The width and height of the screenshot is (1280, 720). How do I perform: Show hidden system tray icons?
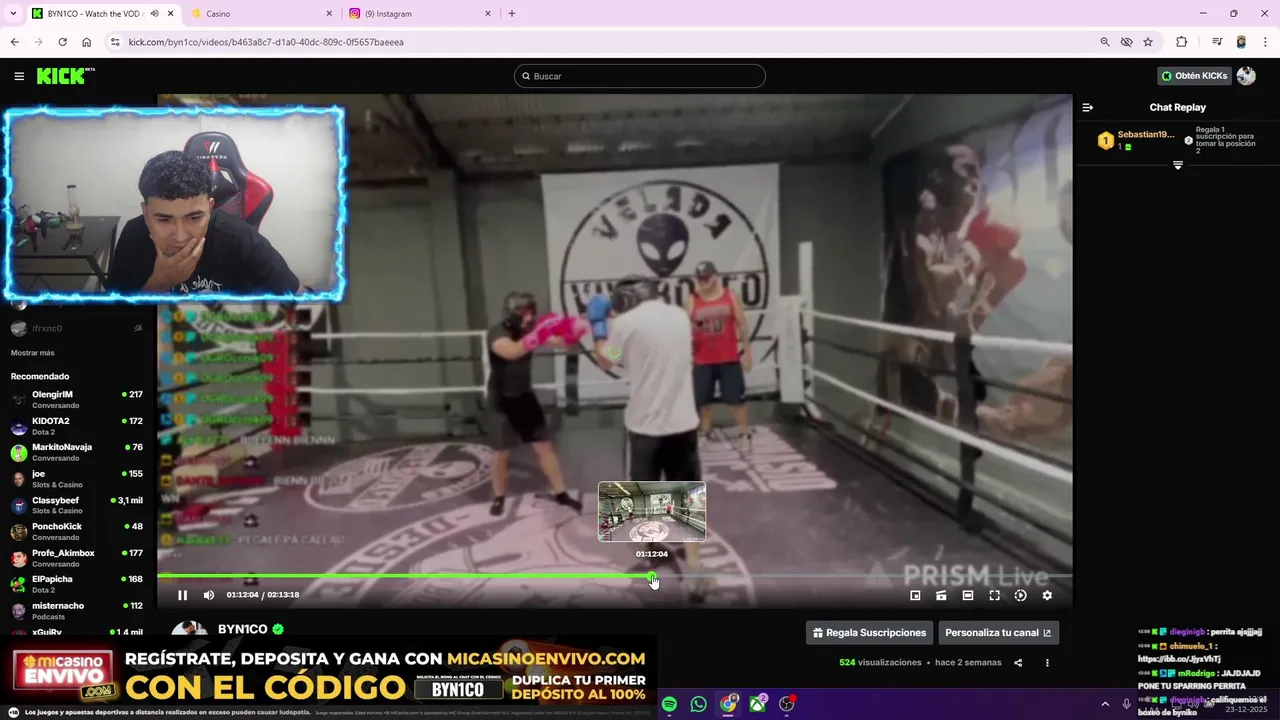1105,704
